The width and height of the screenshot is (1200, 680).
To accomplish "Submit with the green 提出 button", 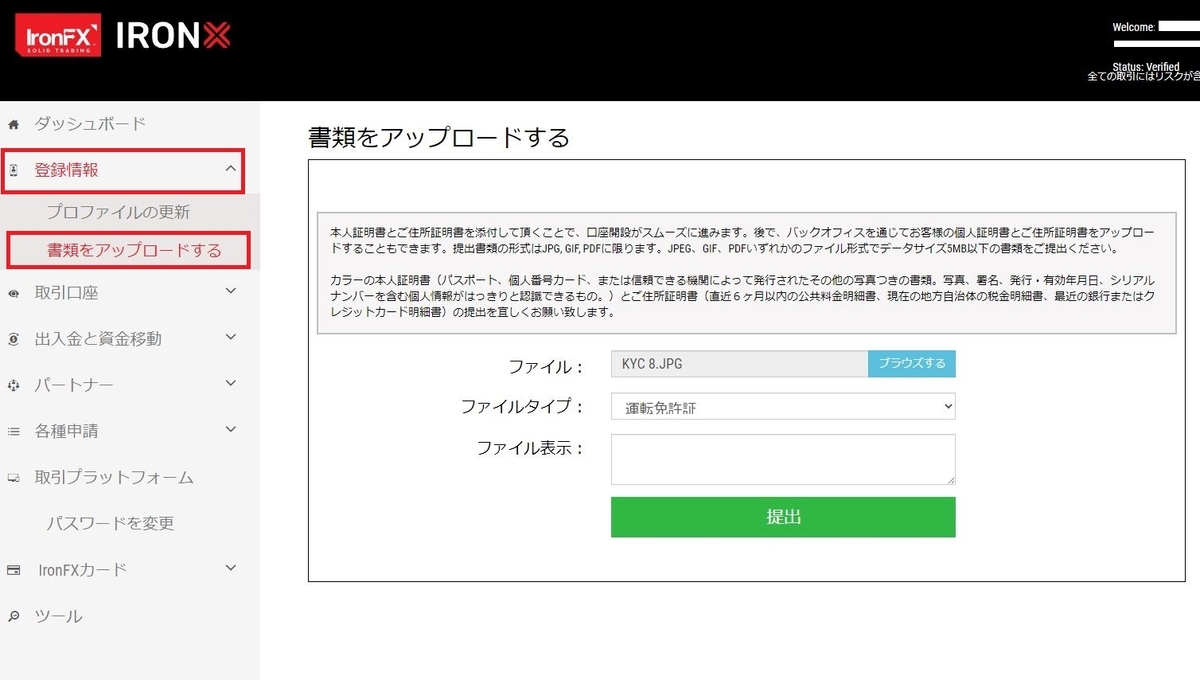I will pyautogui.click(x=783, y=517).
